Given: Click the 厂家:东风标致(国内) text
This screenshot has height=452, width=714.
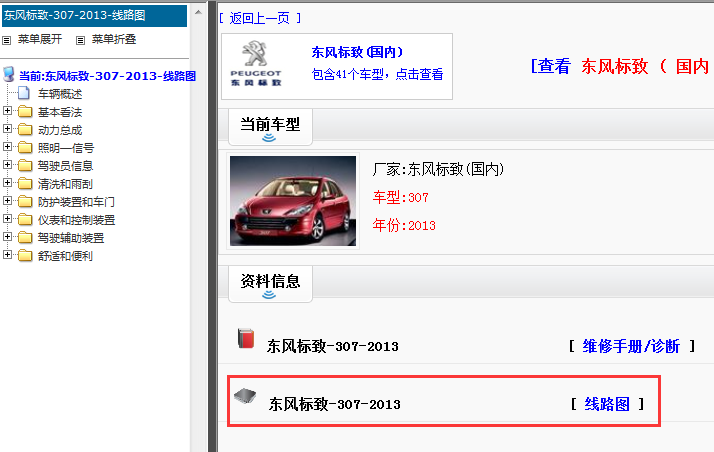Looking at the screenshot, I should 438,170.
